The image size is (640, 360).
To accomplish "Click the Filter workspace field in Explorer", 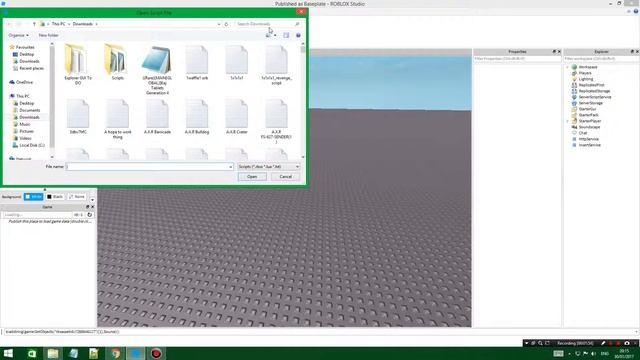I will click(x=602, y=59).
